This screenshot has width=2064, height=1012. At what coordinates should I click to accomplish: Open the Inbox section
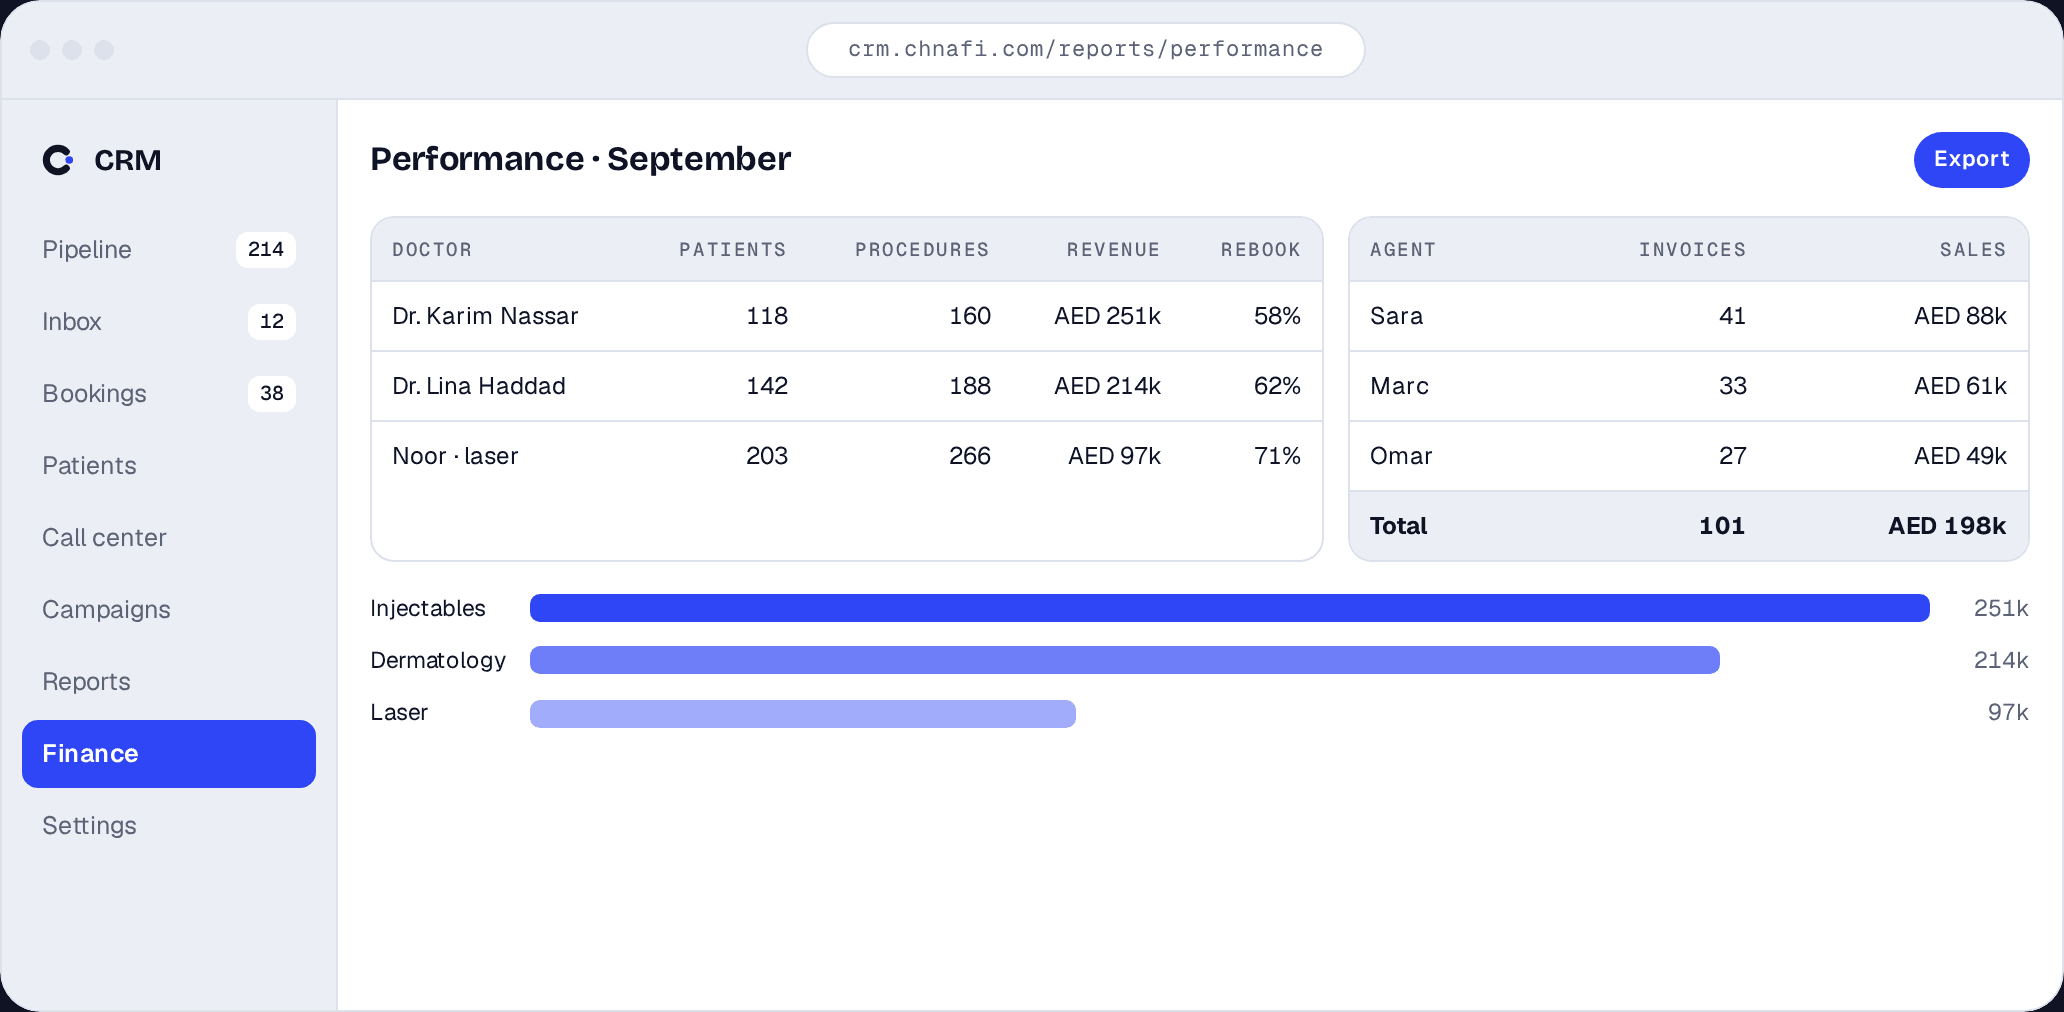[x=168, y=322]
